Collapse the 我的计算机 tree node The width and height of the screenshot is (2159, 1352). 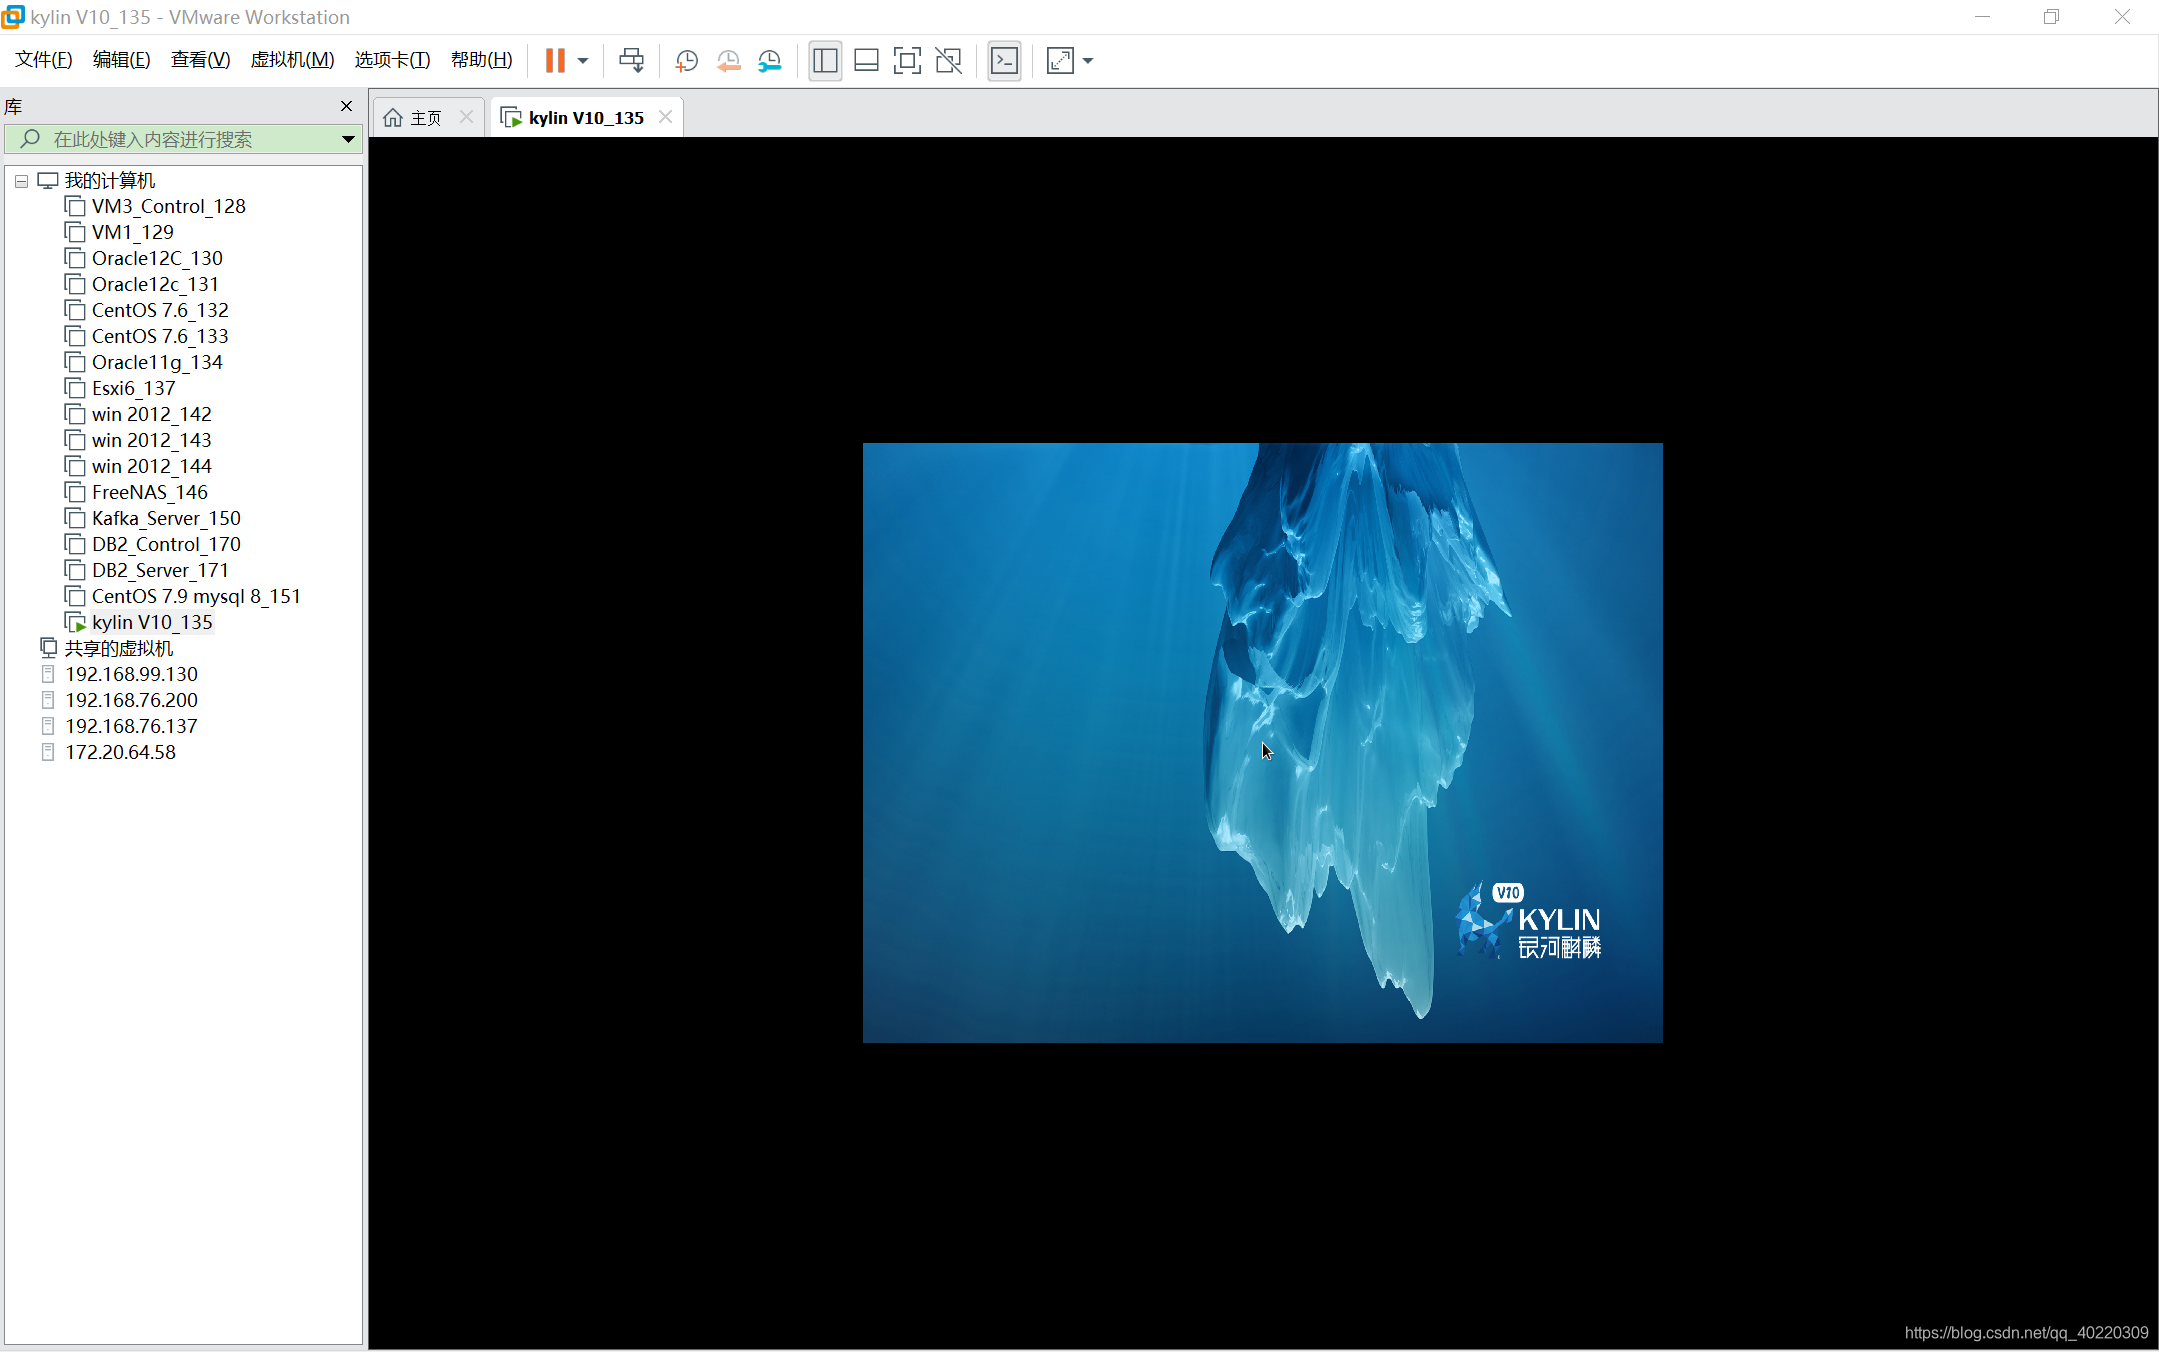(20, 179)
